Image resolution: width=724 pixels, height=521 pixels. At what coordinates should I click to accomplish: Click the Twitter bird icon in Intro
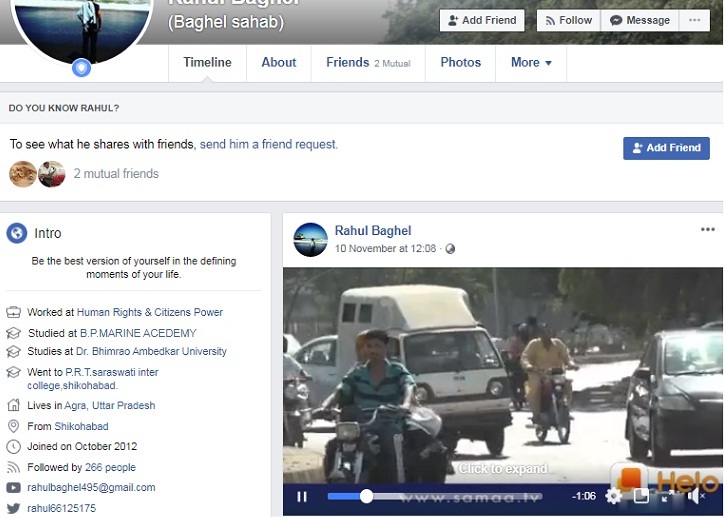click(13, 509)
